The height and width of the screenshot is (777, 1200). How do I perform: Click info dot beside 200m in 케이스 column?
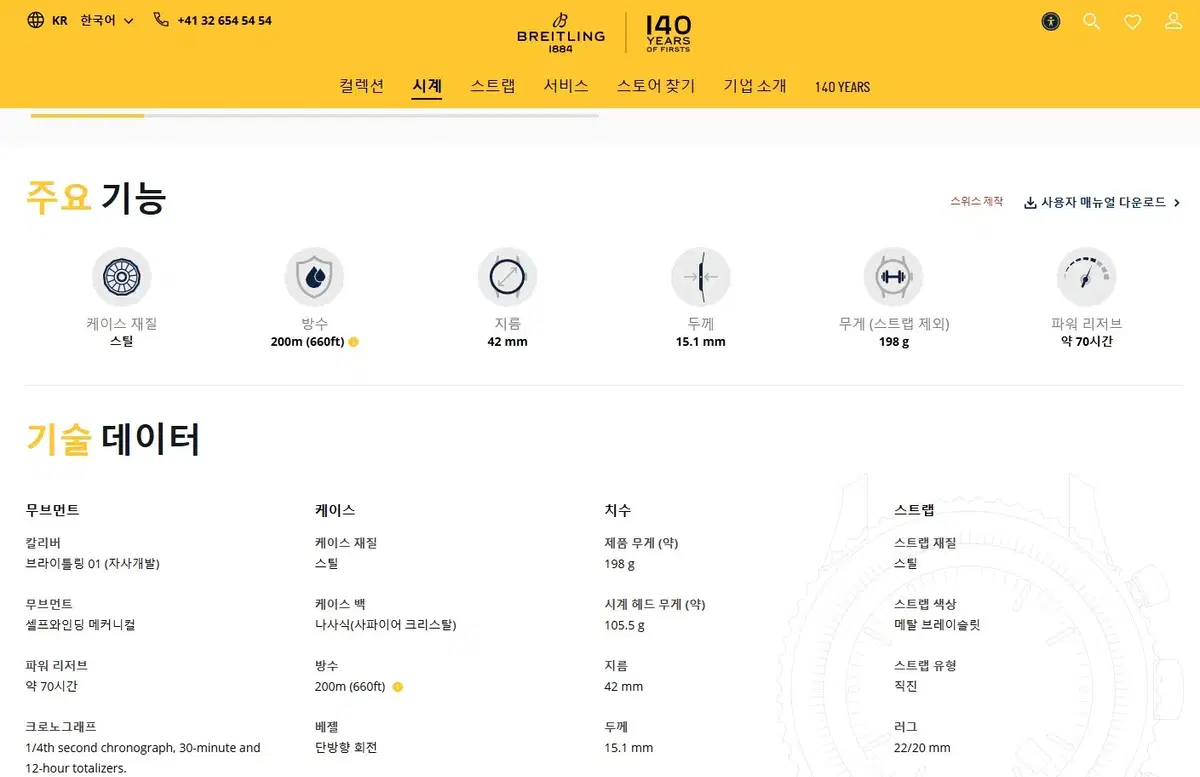coord(397,687)
